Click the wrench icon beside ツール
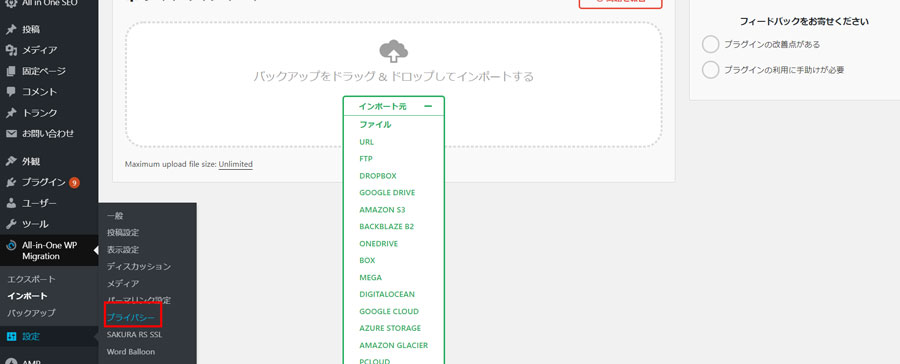The image size is (900, 364). (11, 224)
